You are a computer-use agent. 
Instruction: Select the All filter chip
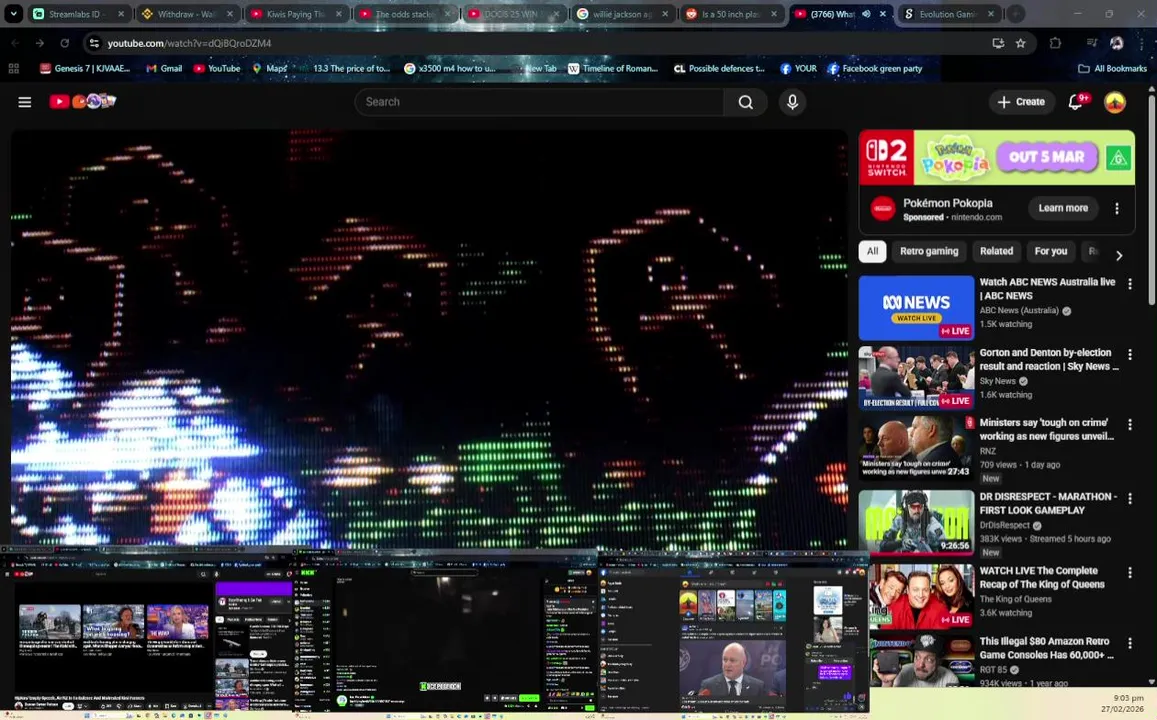pyautogui.click(x=872, y=252)
